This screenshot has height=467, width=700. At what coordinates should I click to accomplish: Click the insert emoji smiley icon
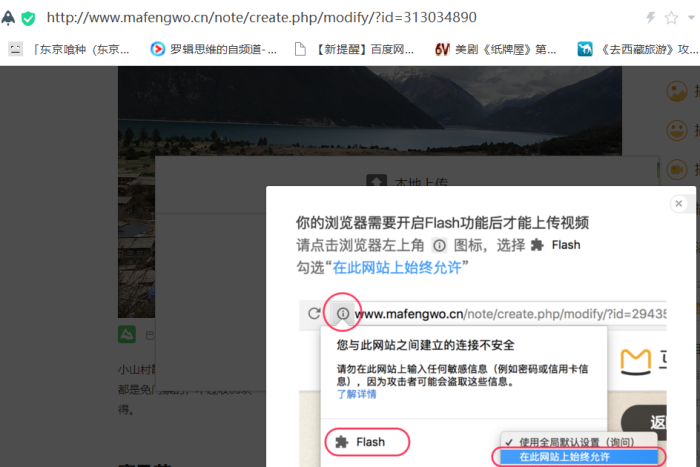(677, 130)
